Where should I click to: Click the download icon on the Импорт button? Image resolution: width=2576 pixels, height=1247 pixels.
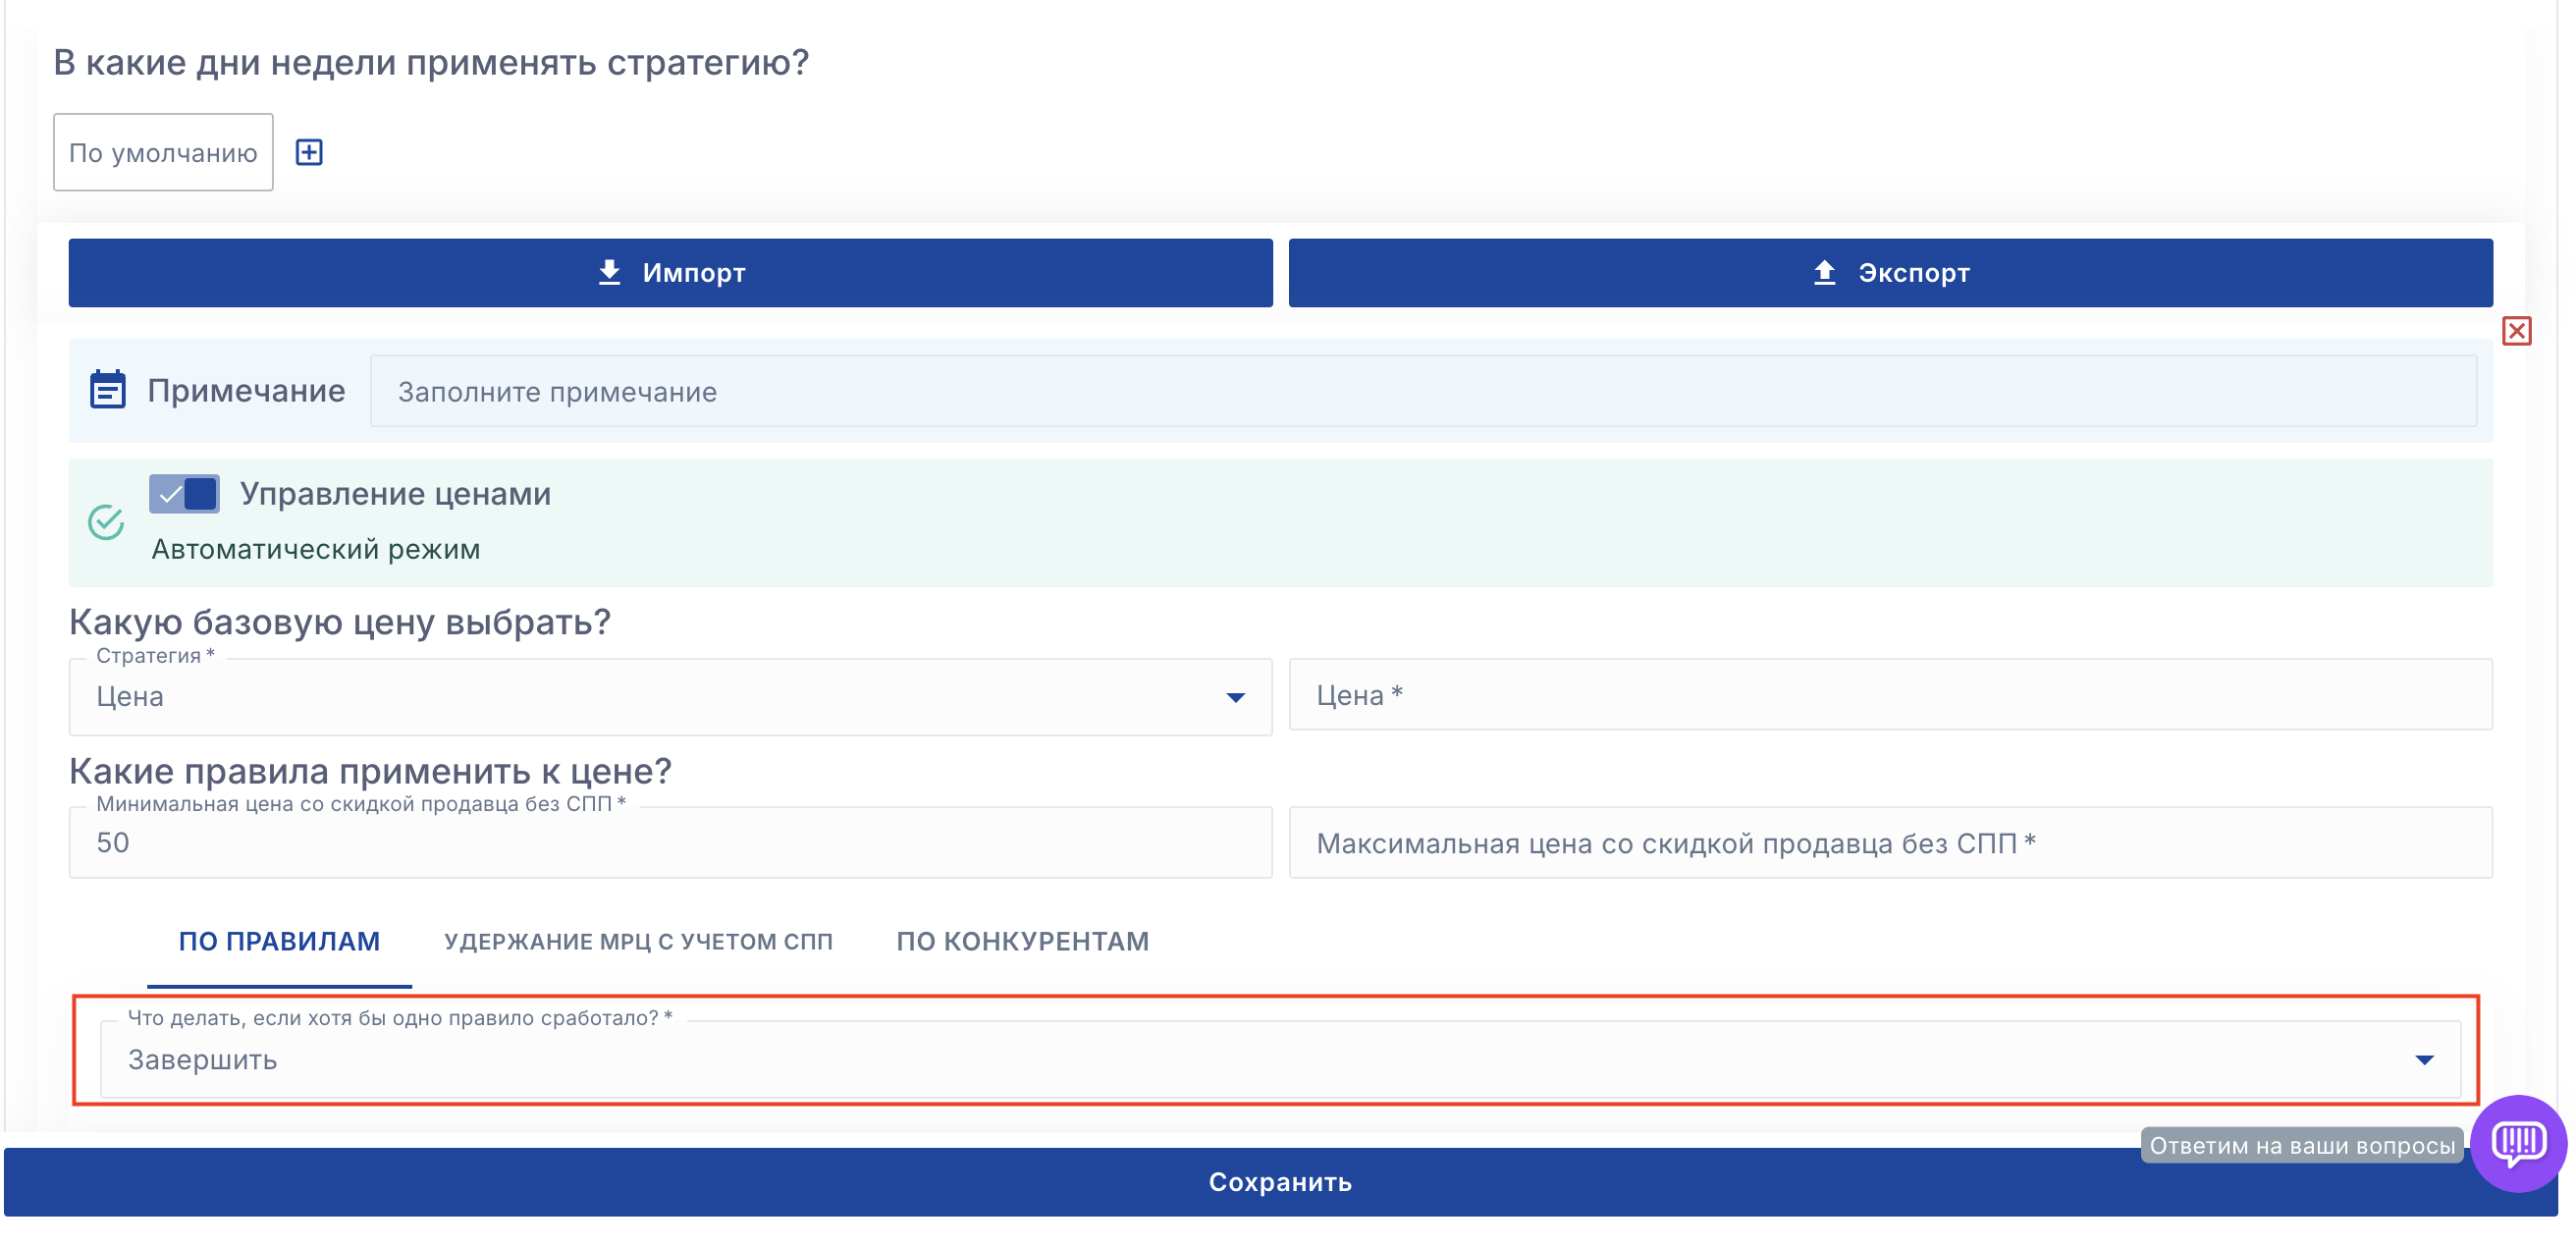coord(609,272)
